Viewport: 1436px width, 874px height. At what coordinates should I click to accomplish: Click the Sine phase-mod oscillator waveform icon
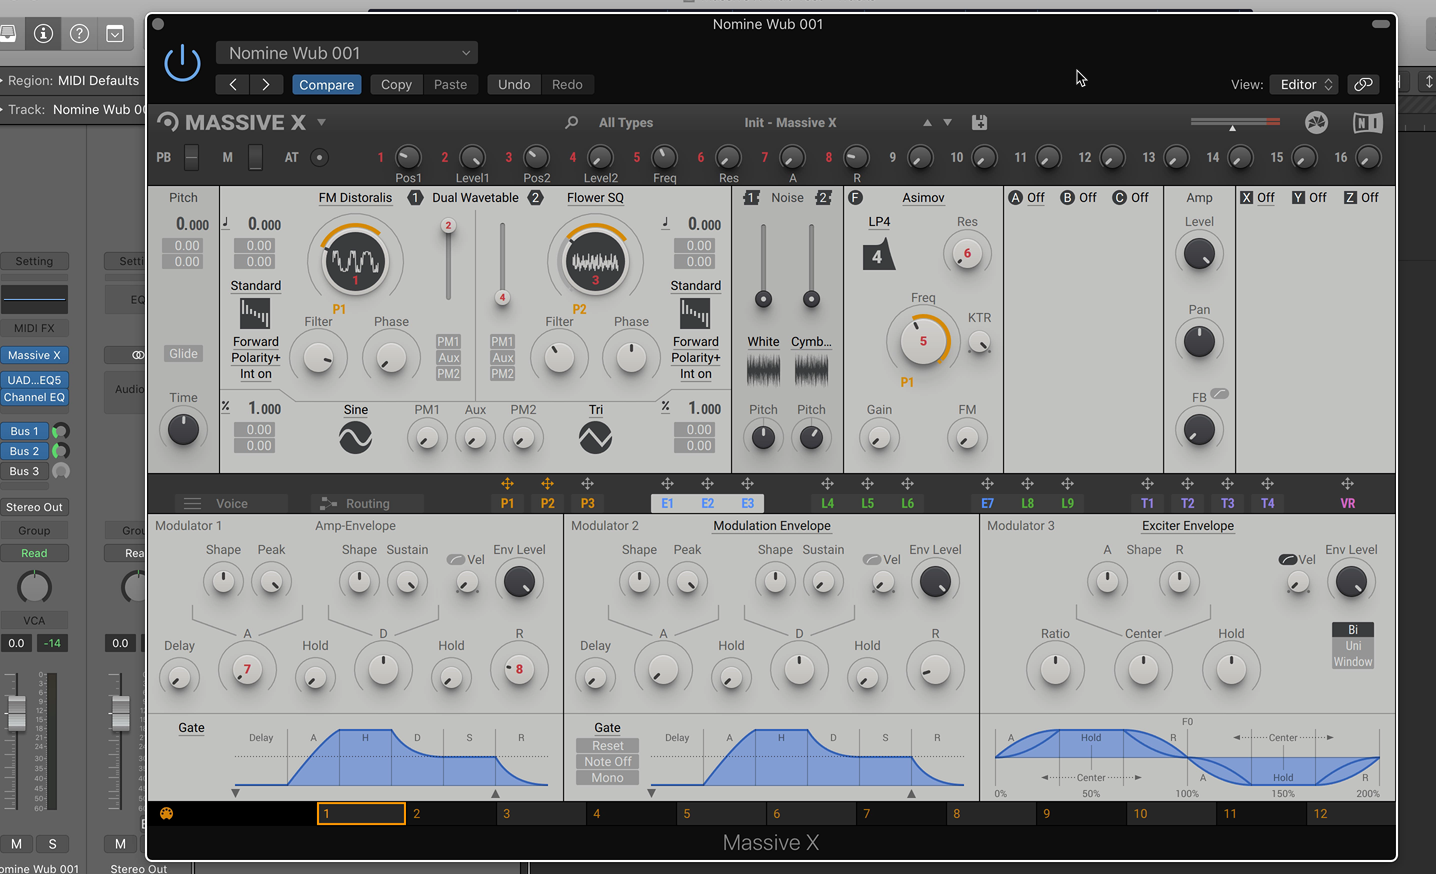(355, 438)
